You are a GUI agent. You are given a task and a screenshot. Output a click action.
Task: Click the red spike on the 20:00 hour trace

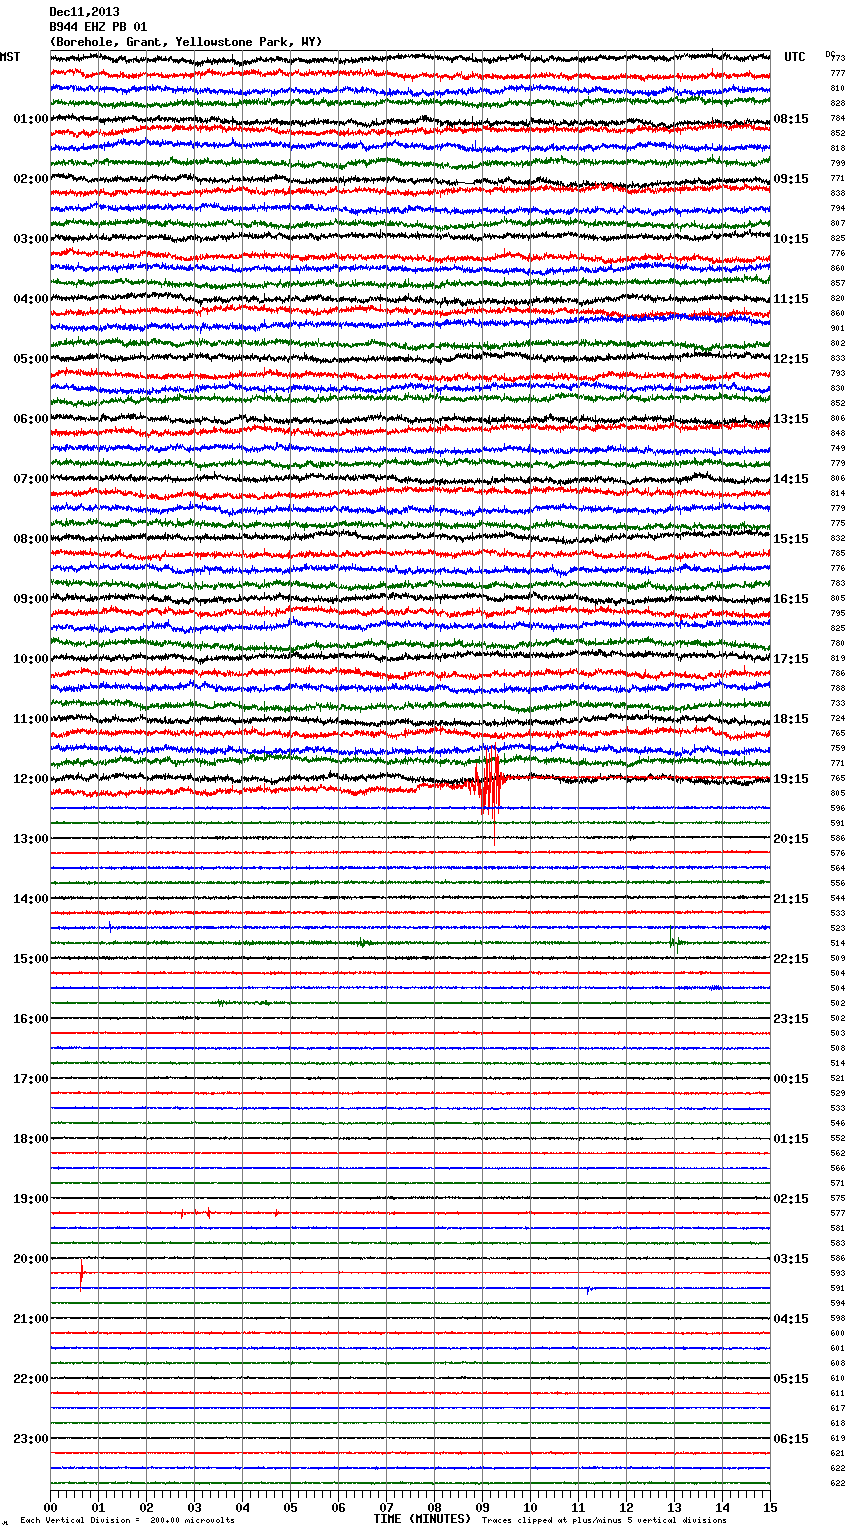[81, 1275]
